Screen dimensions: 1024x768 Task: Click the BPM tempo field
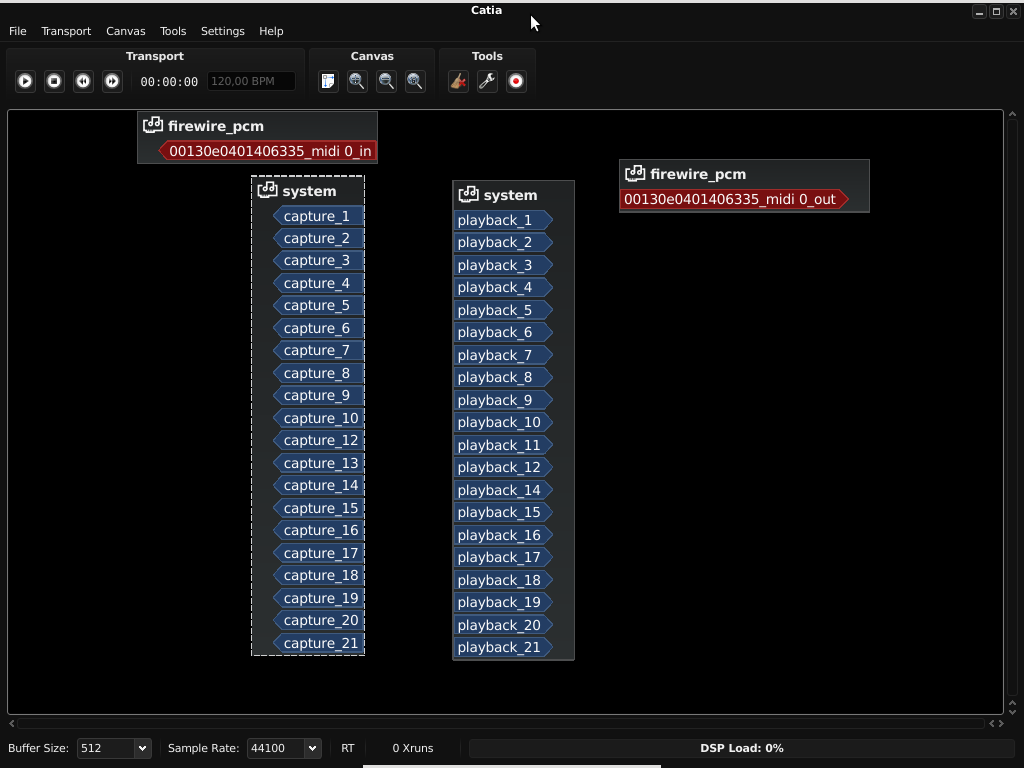251,81
